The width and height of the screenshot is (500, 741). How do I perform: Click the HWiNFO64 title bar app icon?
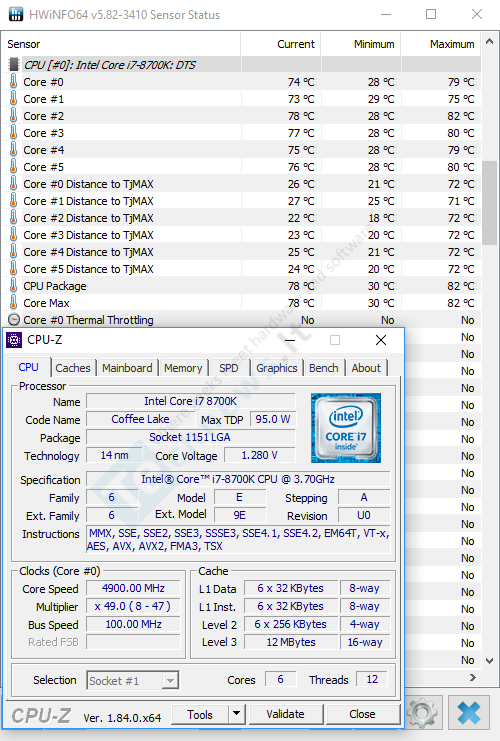point(16,14)
